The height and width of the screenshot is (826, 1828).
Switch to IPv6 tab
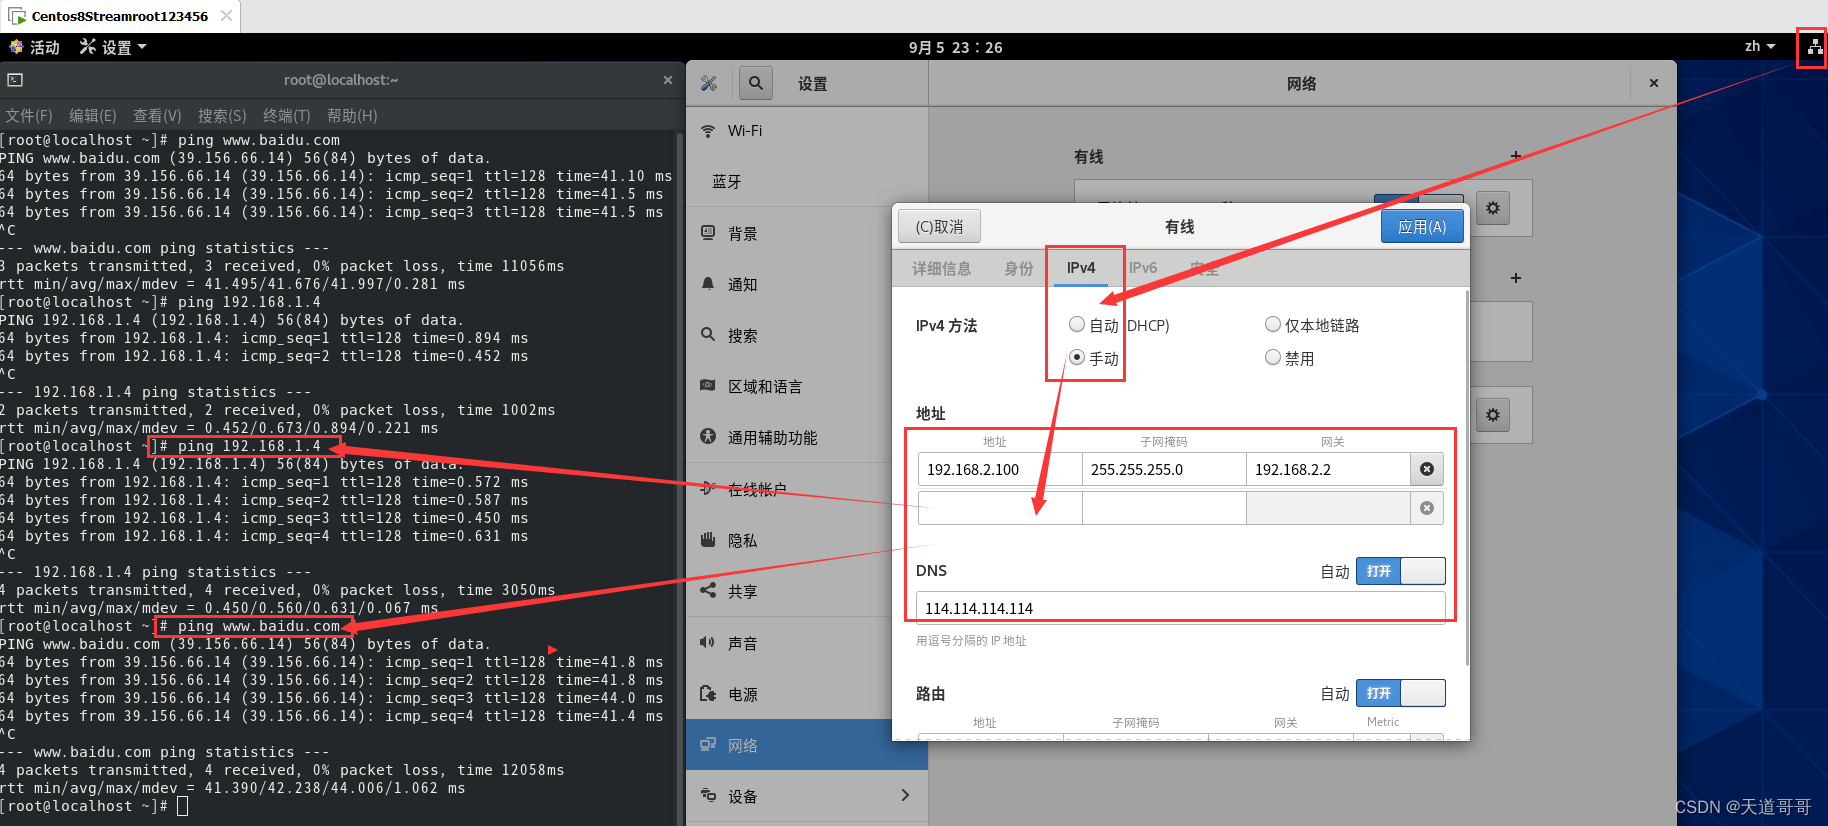1143,268
